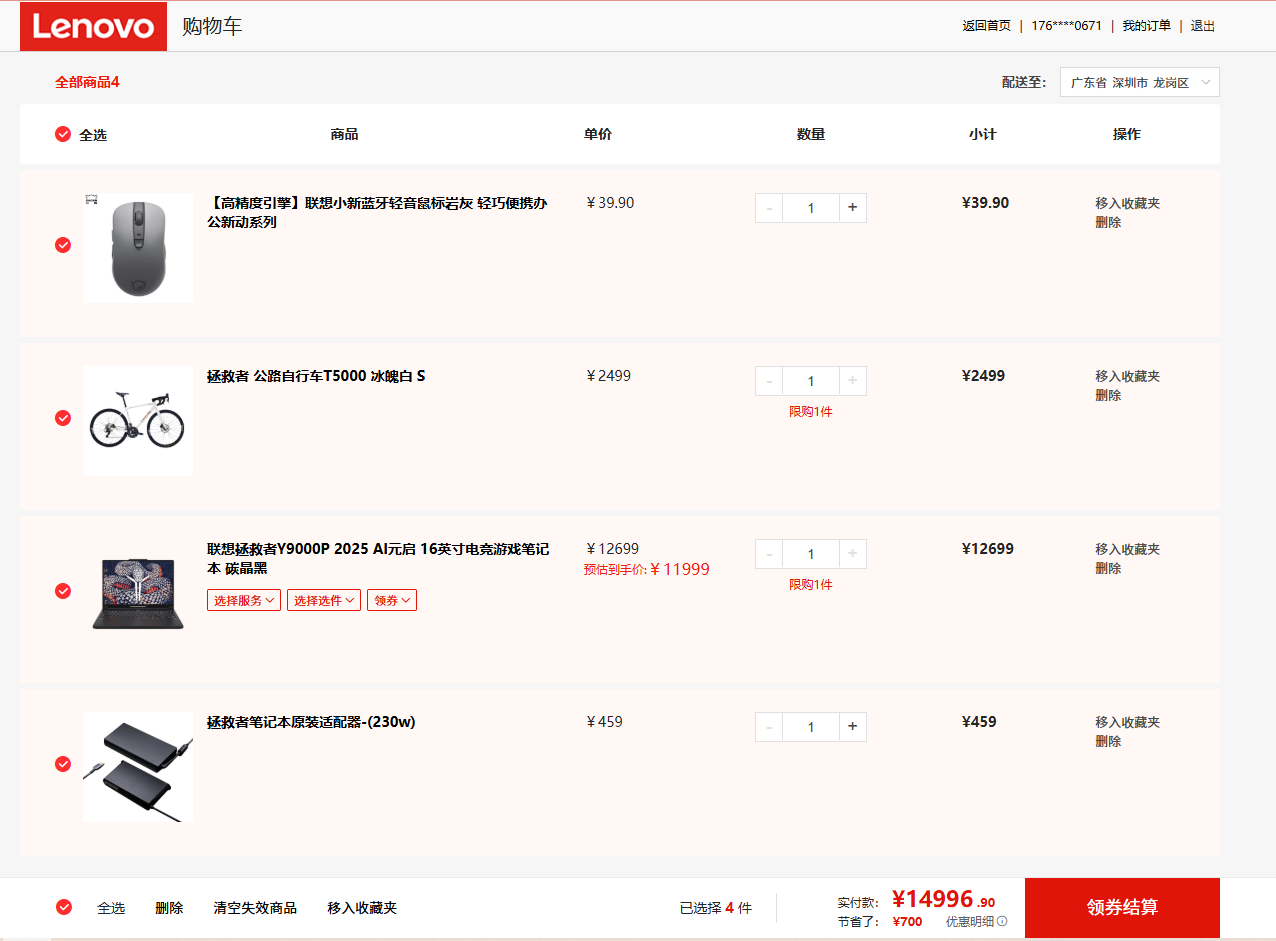
Task: Open the delivery region dropdown
Action: (x=1139, y=83)
